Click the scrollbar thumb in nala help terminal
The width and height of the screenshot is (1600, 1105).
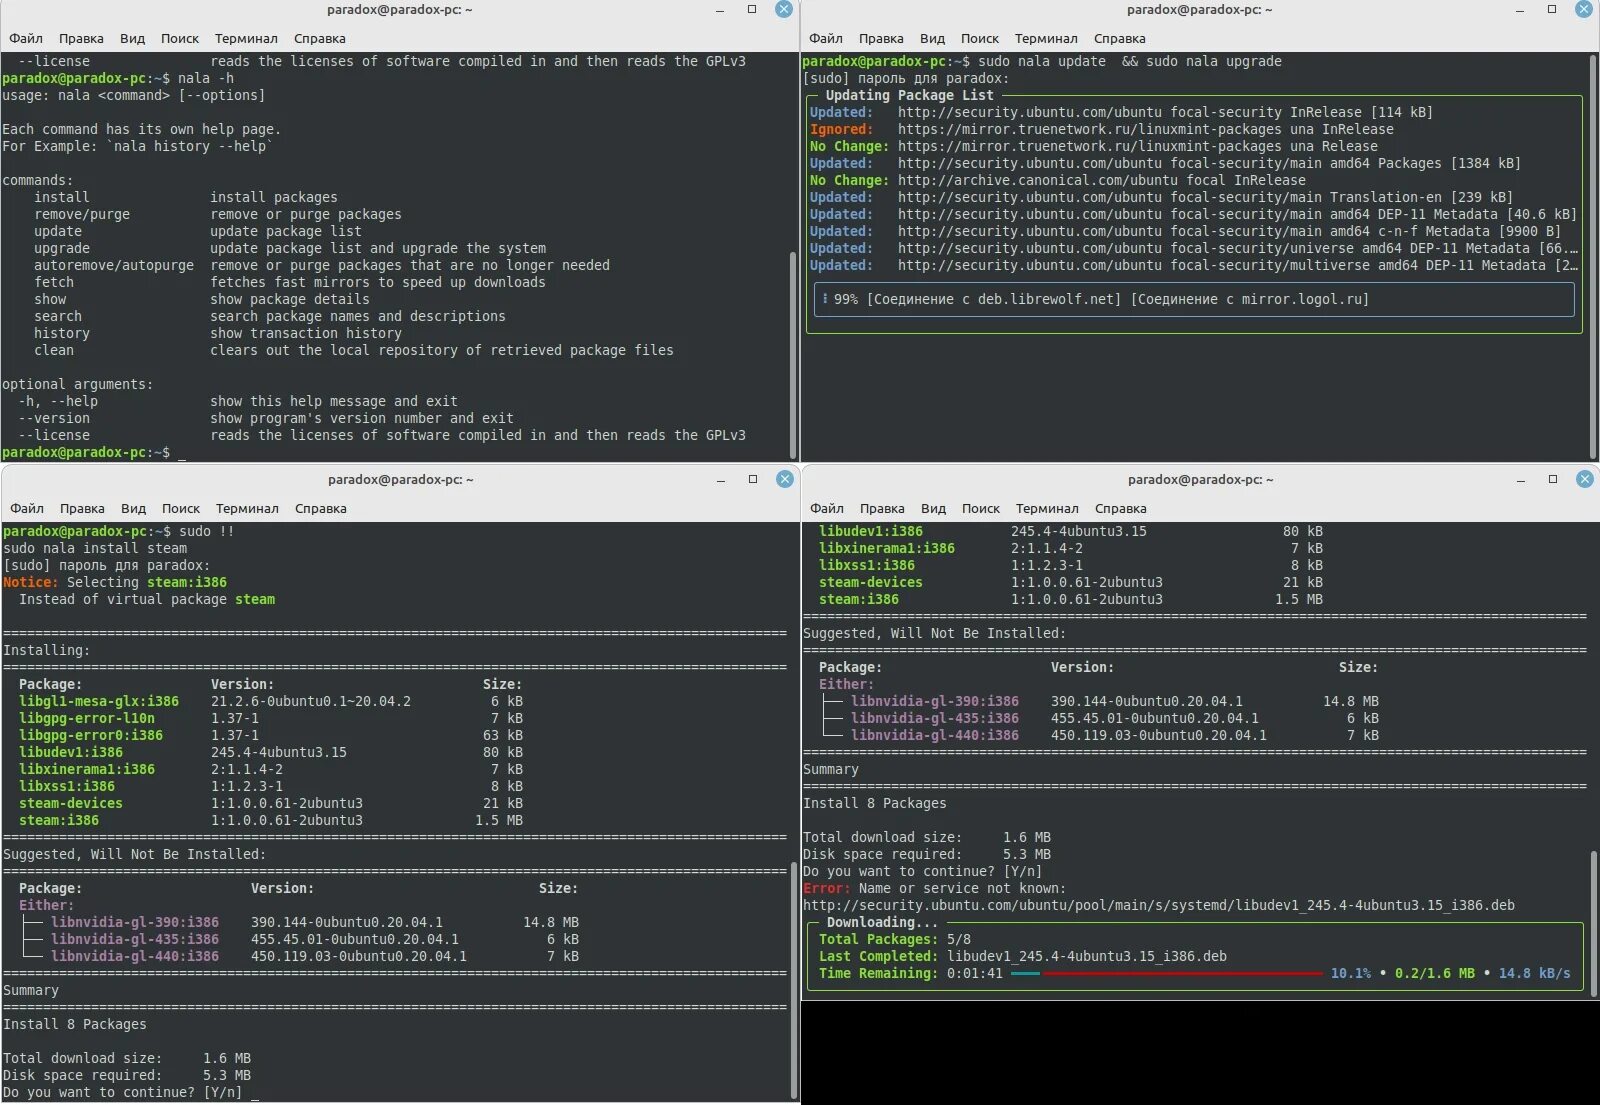coord(793,355)
